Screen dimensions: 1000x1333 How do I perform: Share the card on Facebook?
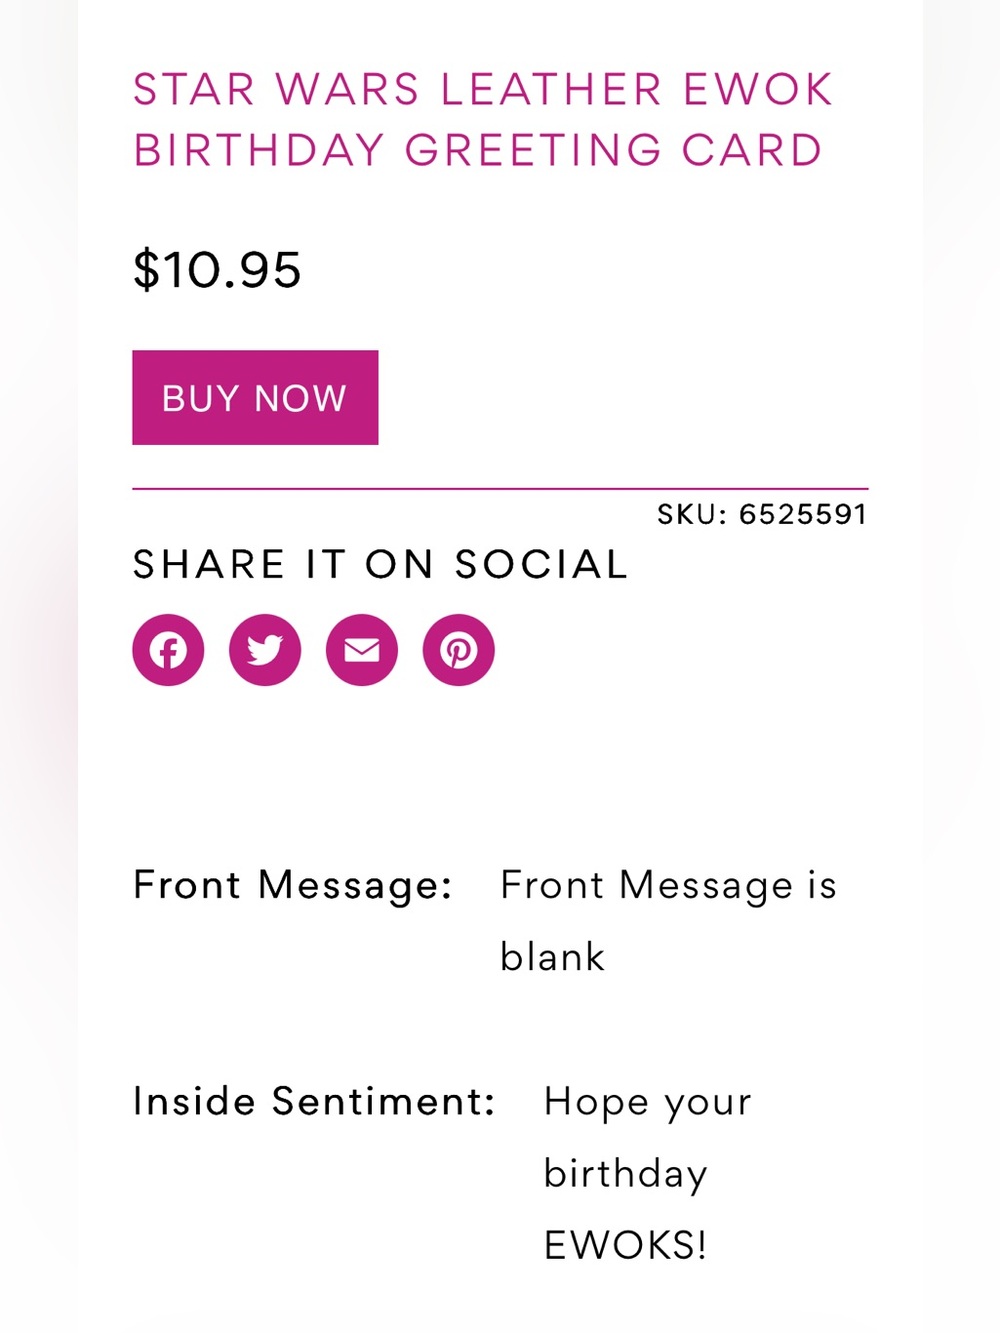(x=168, y=650)
